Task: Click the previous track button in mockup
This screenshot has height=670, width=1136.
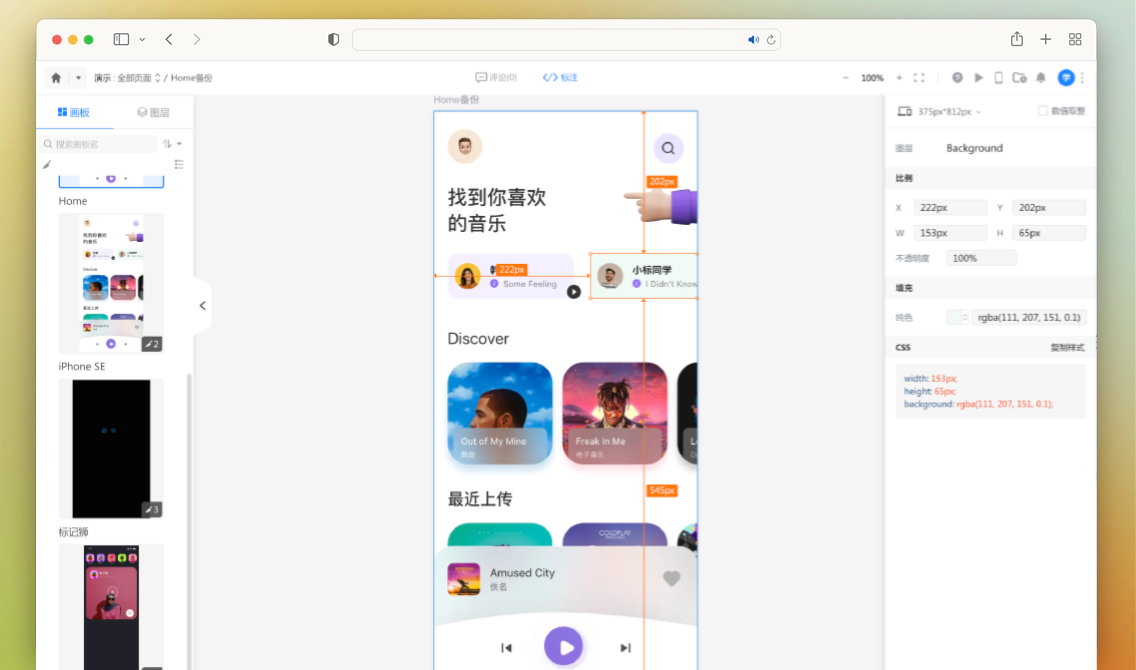Action: point(506,648)
